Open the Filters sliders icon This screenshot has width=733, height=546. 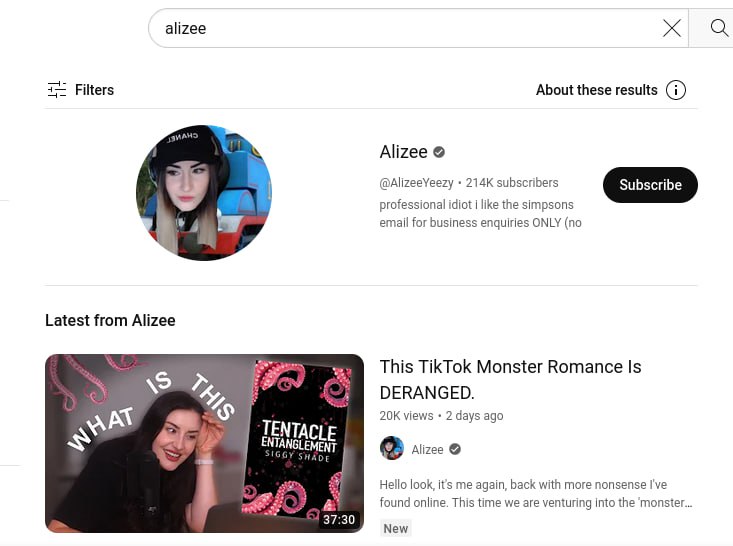point(57,90)
